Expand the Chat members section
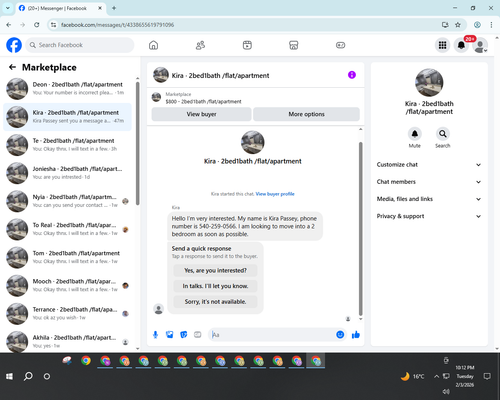This screenshot has height=400, width=500. coord(429,182)
